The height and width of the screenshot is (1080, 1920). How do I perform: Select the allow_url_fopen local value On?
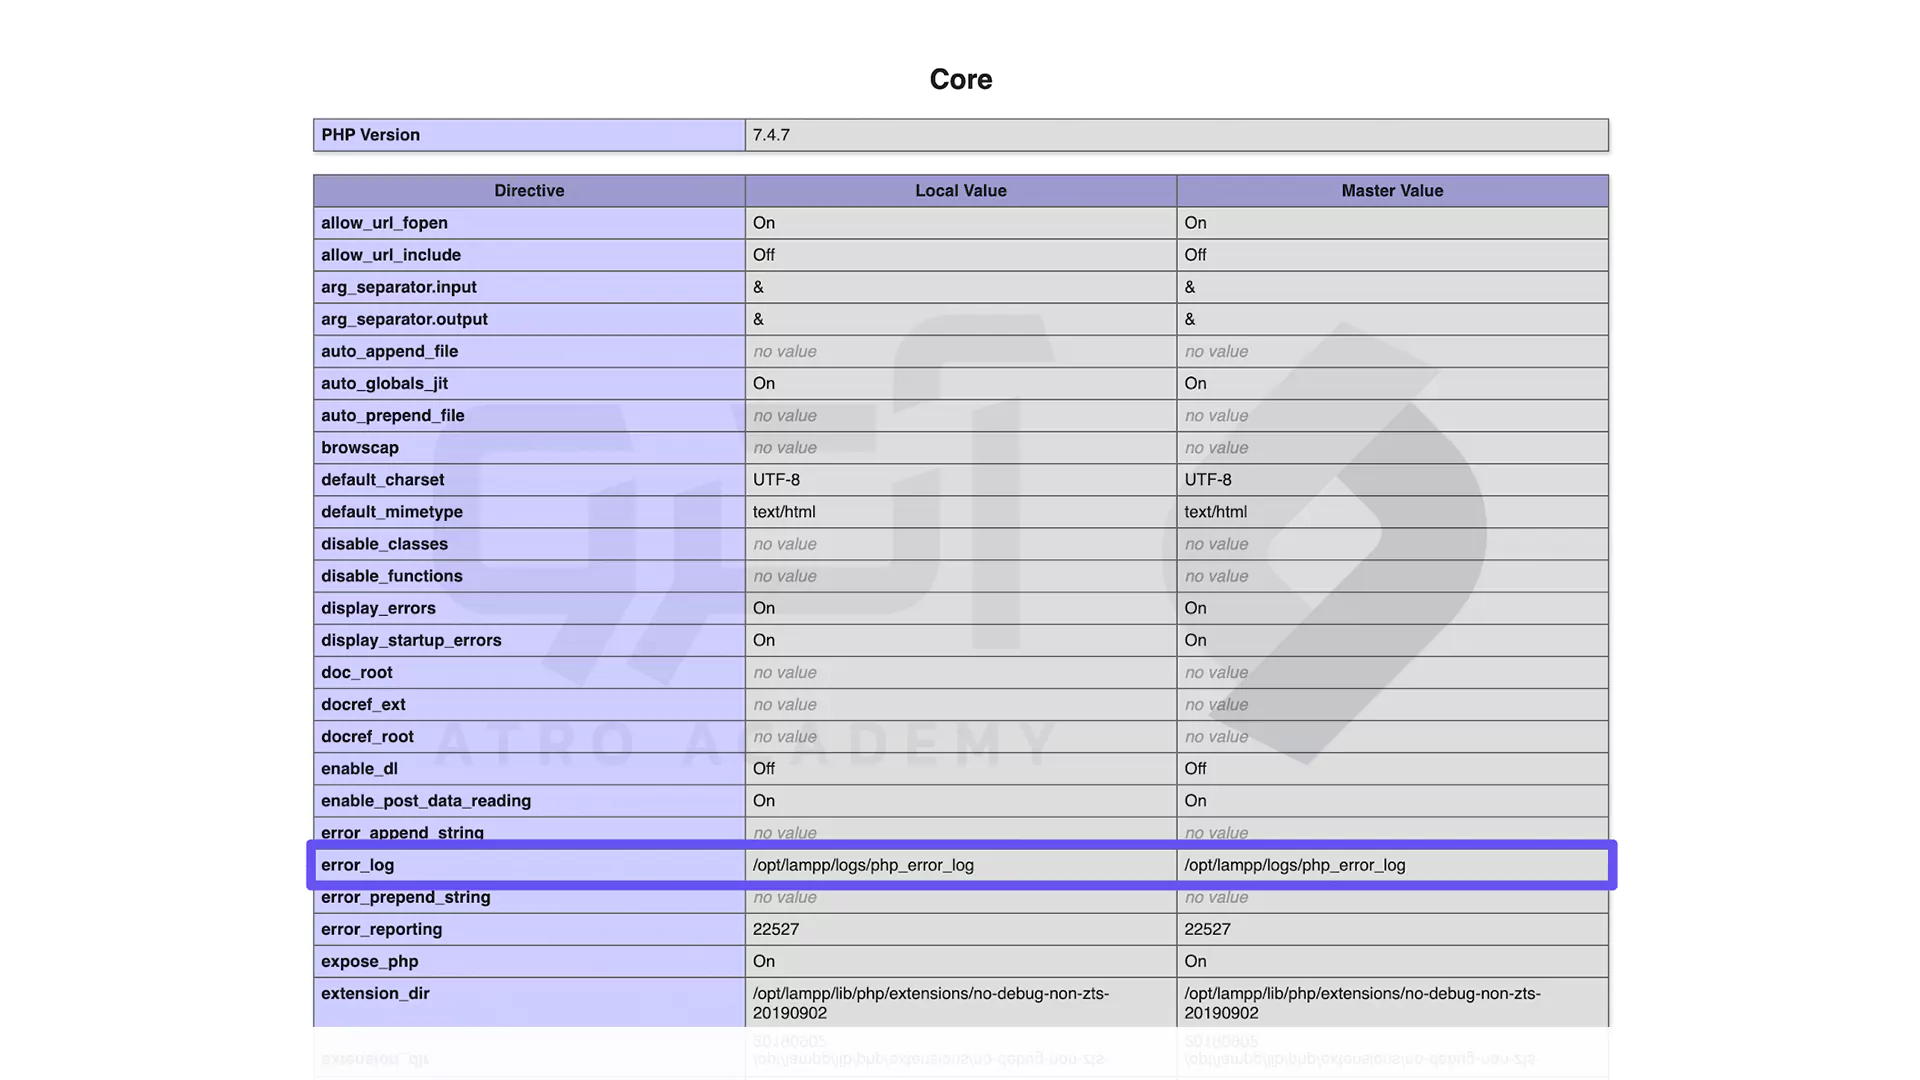(764, 223)
